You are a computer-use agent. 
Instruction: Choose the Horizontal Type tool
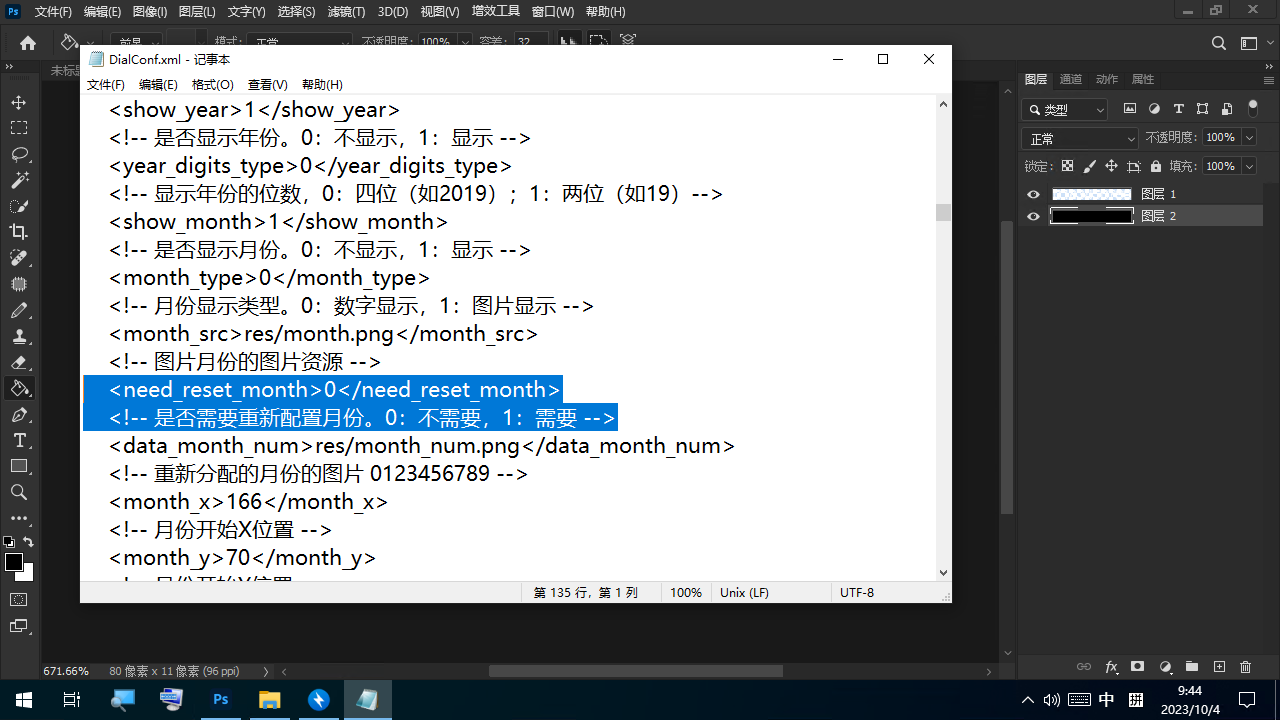(x=19, y=440)
